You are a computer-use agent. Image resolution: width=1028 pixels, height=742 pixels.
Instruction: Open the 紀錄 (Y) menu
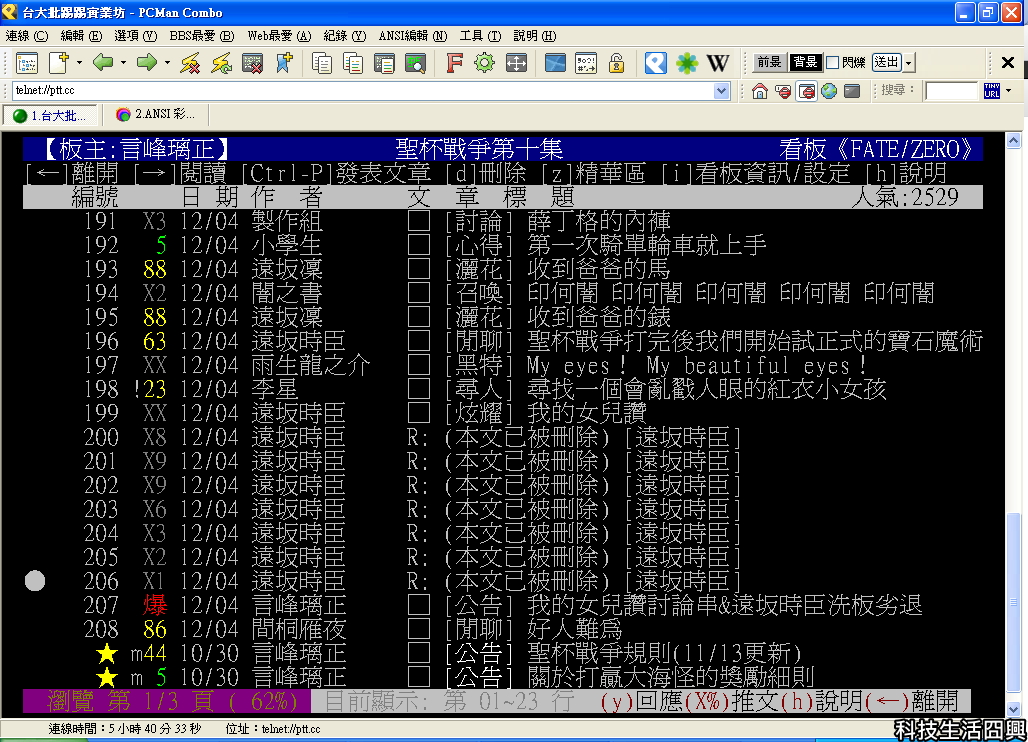[x=344, y=35]
